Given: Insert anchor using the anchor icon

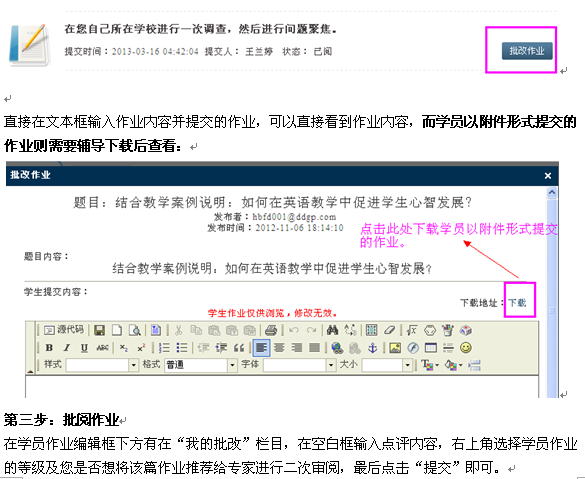Looking at the screenshot, I should click(372, 348).
